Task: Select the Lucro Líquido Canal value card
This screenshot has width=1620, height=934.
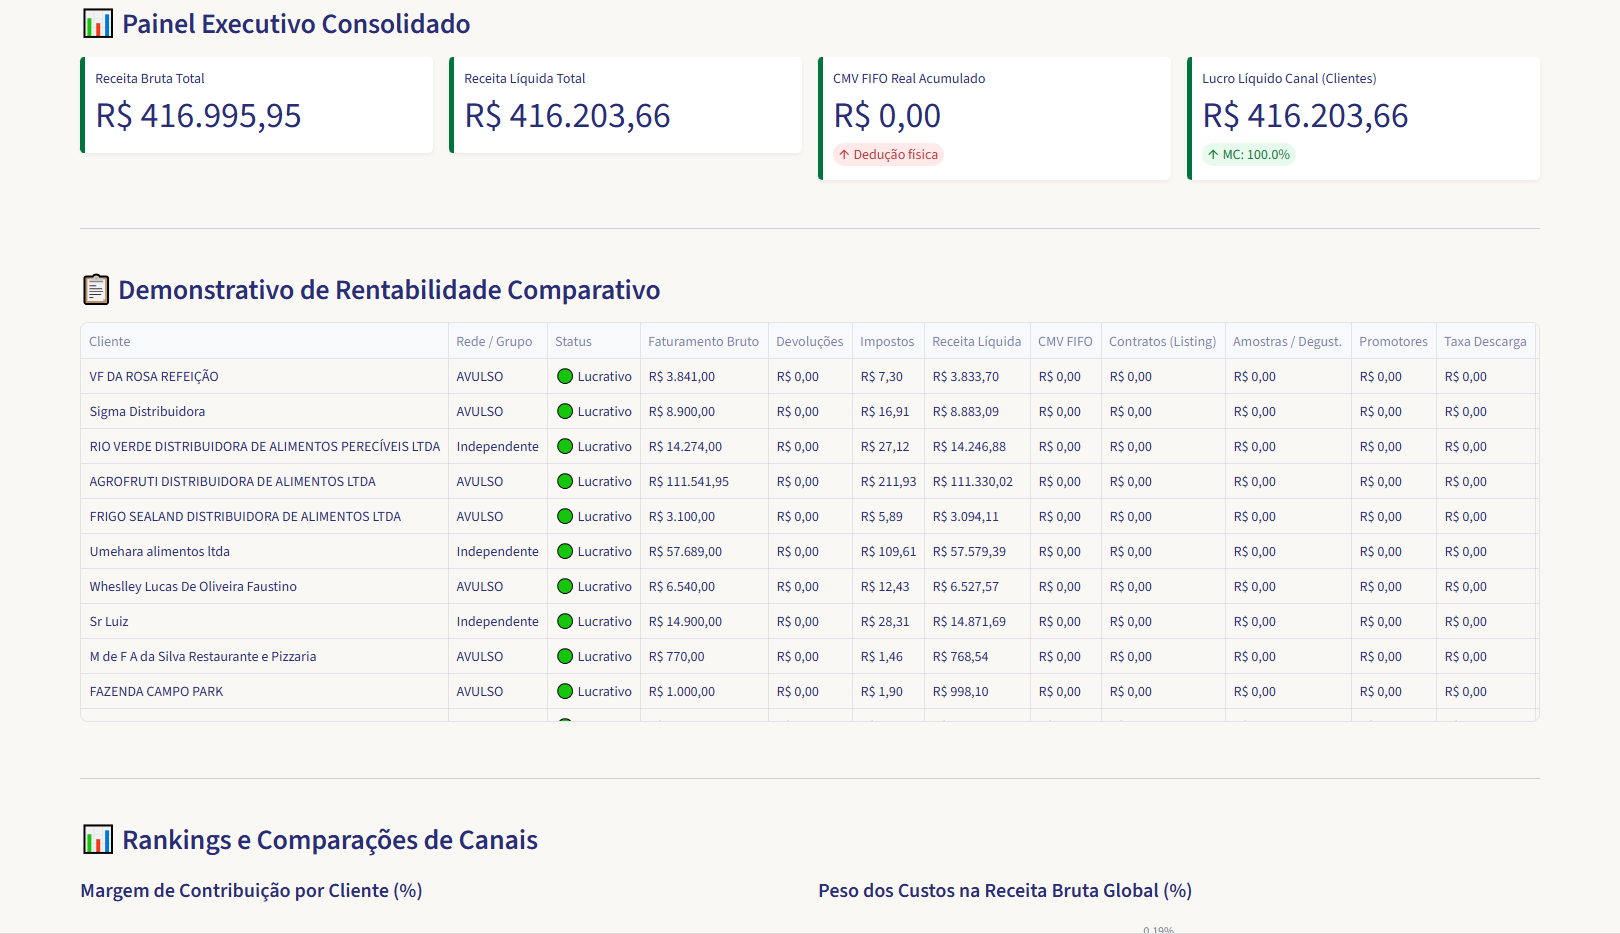Action: click(x=1363, y=118)
